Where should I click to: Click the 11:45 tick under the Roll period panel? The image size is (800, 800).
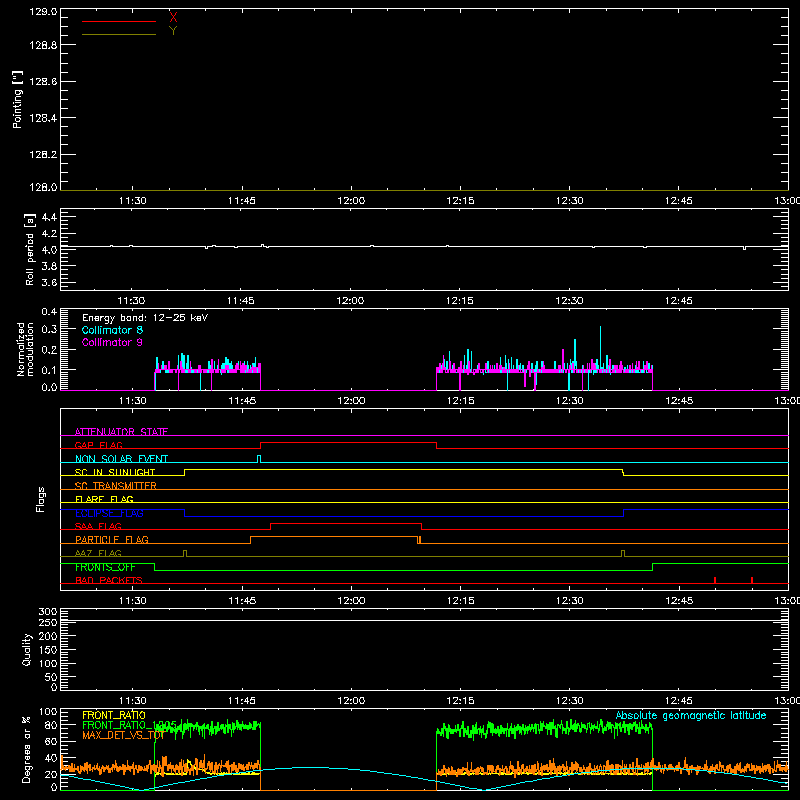(x=241, y=301)
